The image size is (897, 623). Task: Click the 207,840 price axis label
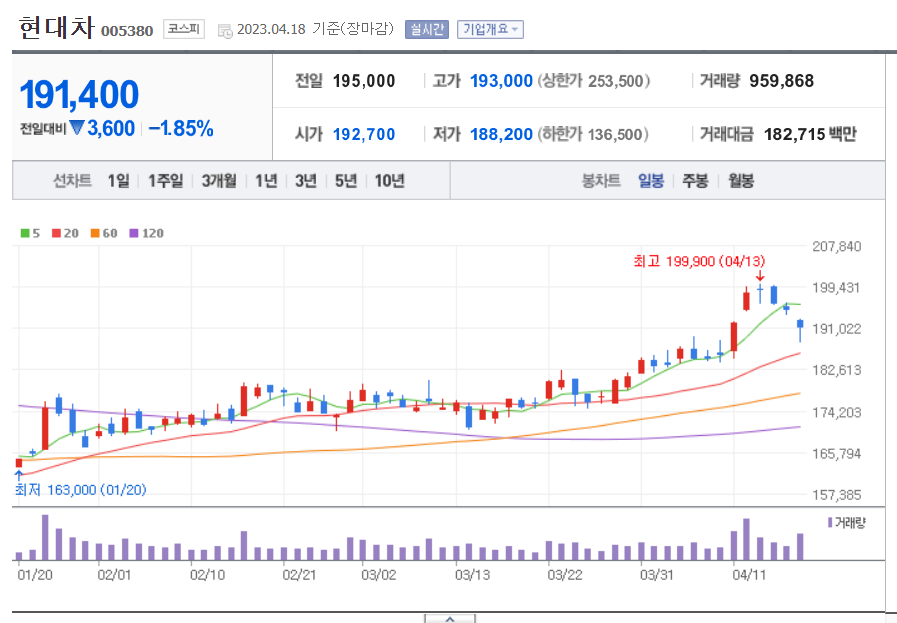(x=836, y=246)
